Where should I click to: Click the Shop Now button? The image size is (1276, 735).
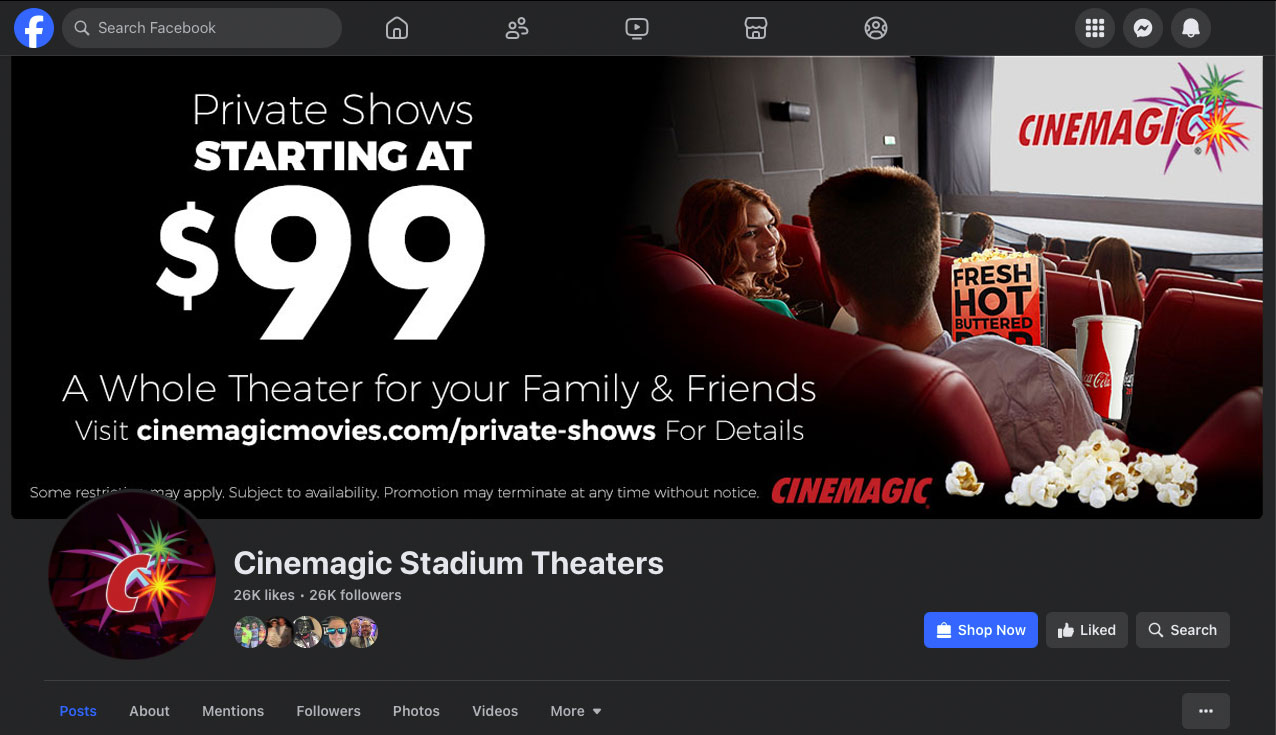[x=981, y=630]
